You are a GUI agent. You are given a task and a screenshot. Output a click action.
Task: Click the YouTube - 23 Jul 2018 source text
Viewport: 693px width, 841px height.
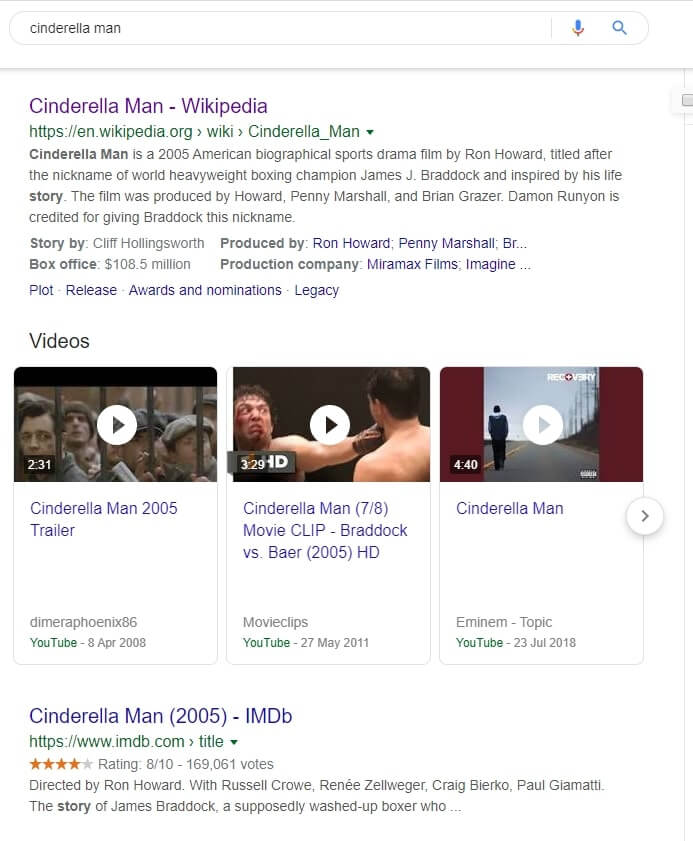[x=516, y=643]
